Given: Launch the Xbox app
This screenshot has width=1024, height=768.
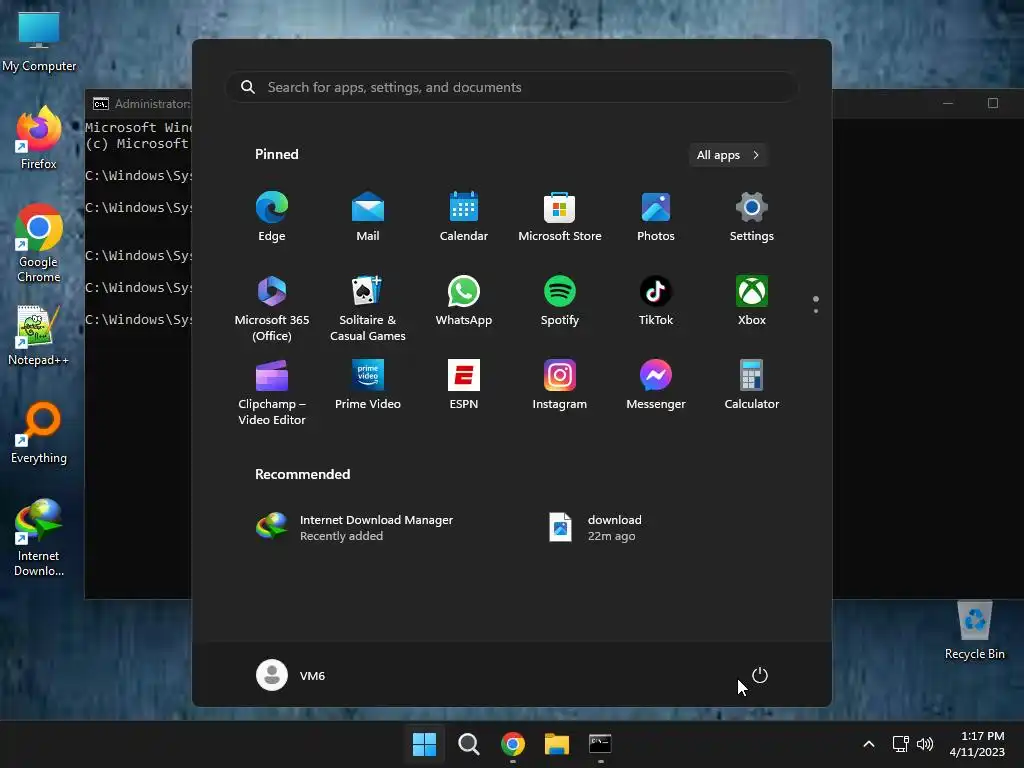Looking at the screenshot, I should [752, 300].
